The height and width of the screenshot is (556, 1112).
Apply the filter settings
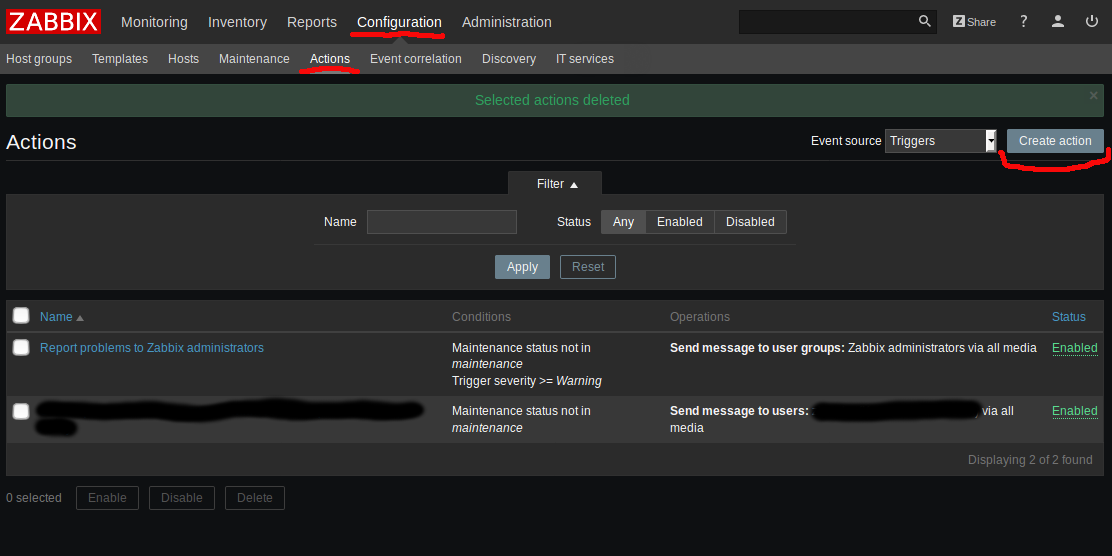[x=522, y=267]
